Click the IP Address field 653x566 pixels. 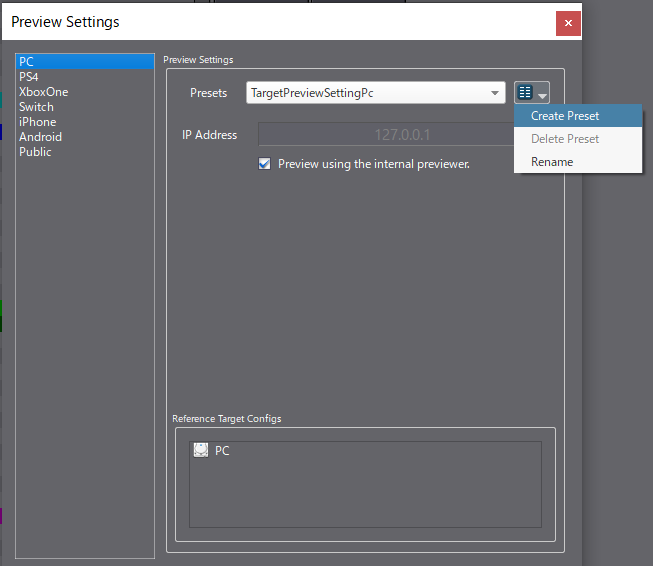click(386, 134)
